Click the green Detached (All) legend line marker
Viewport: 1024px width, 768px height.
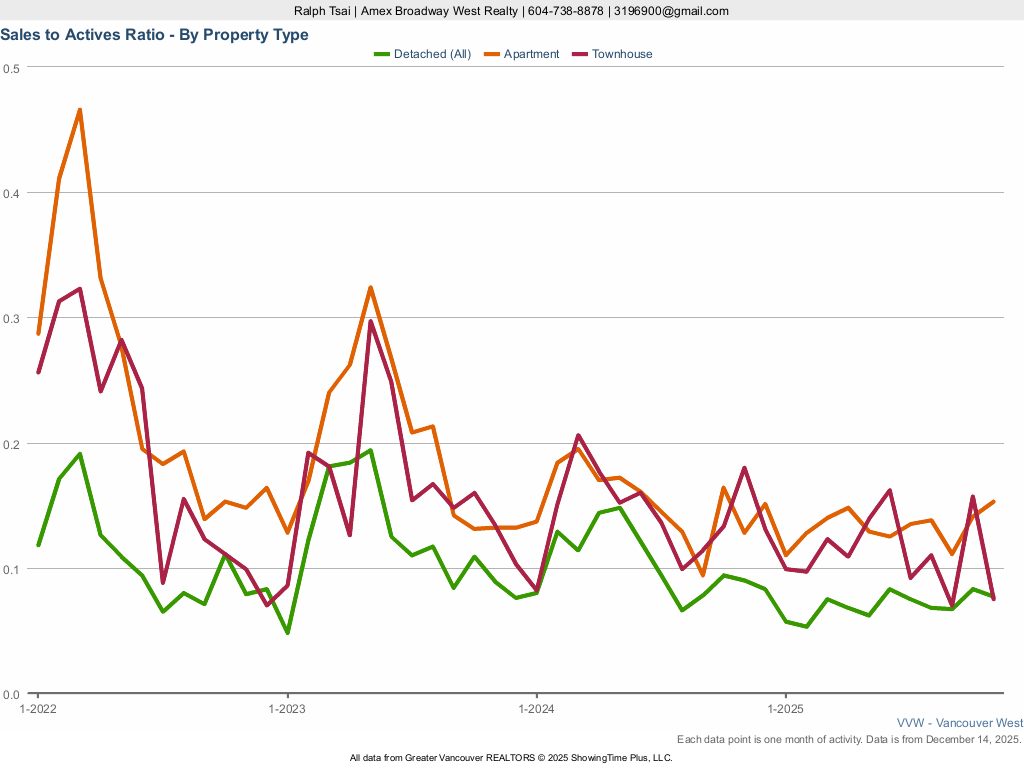381,54
